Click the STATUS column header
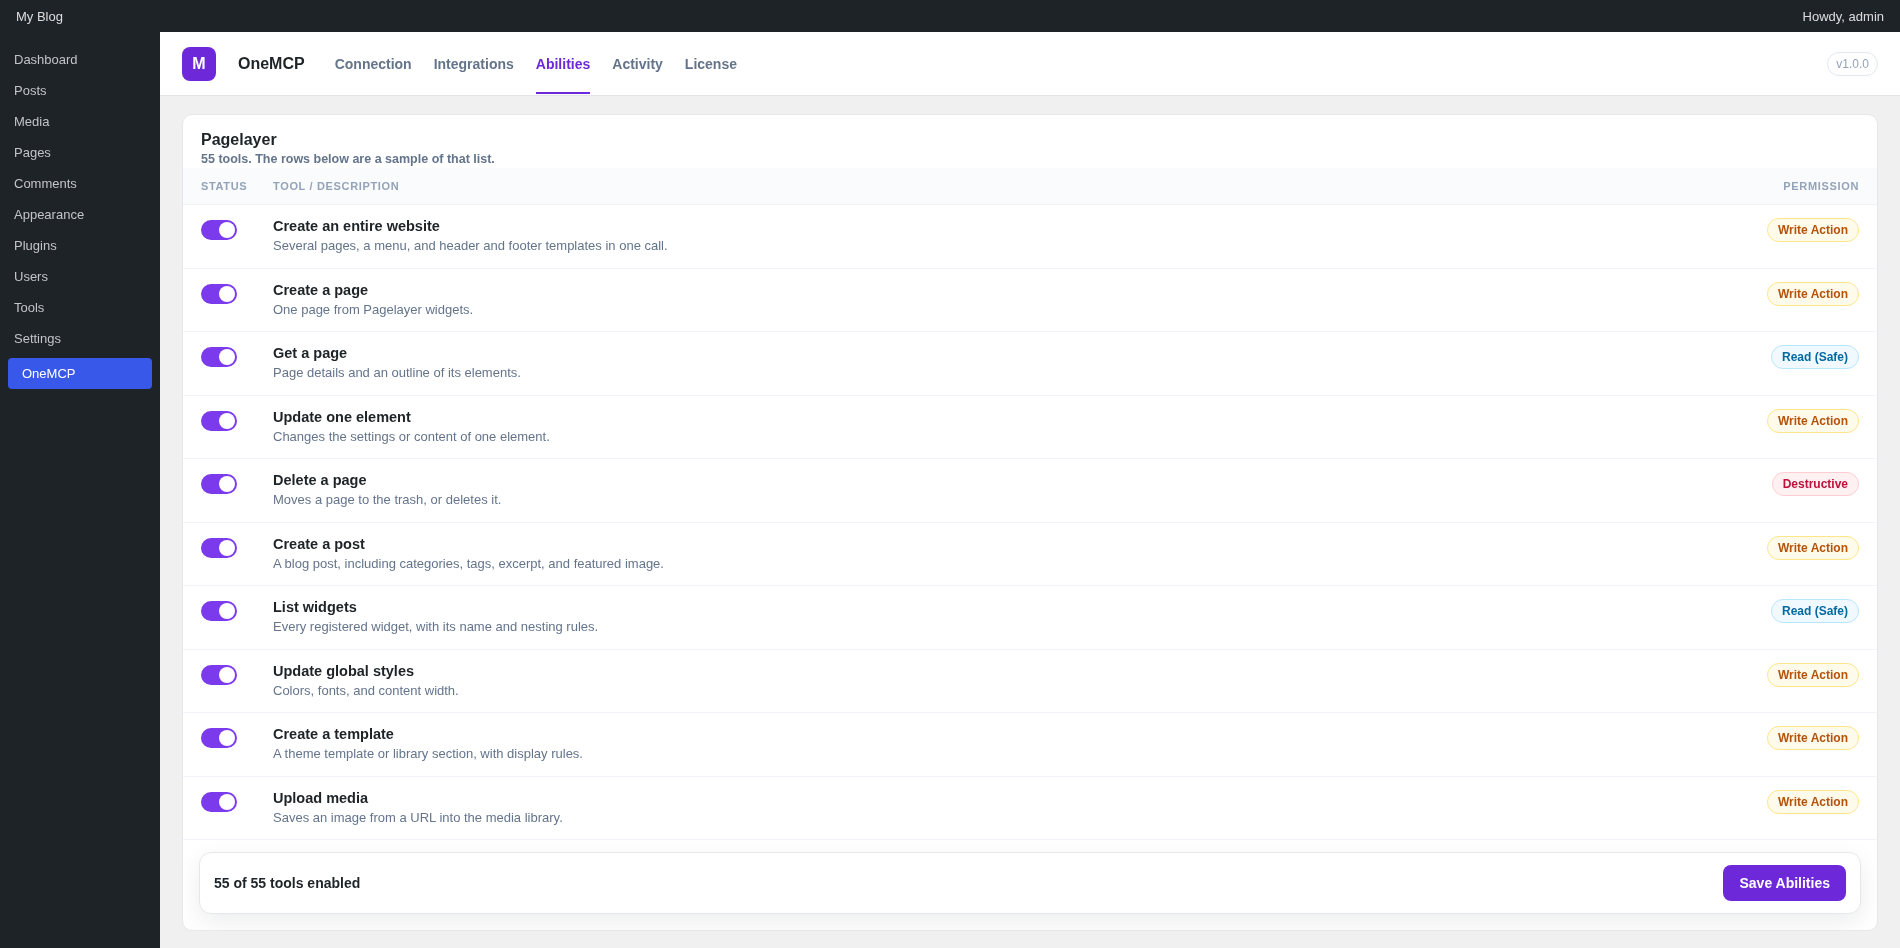The width and height of the screenshot is (1900, 948). (x=224, y=186)
